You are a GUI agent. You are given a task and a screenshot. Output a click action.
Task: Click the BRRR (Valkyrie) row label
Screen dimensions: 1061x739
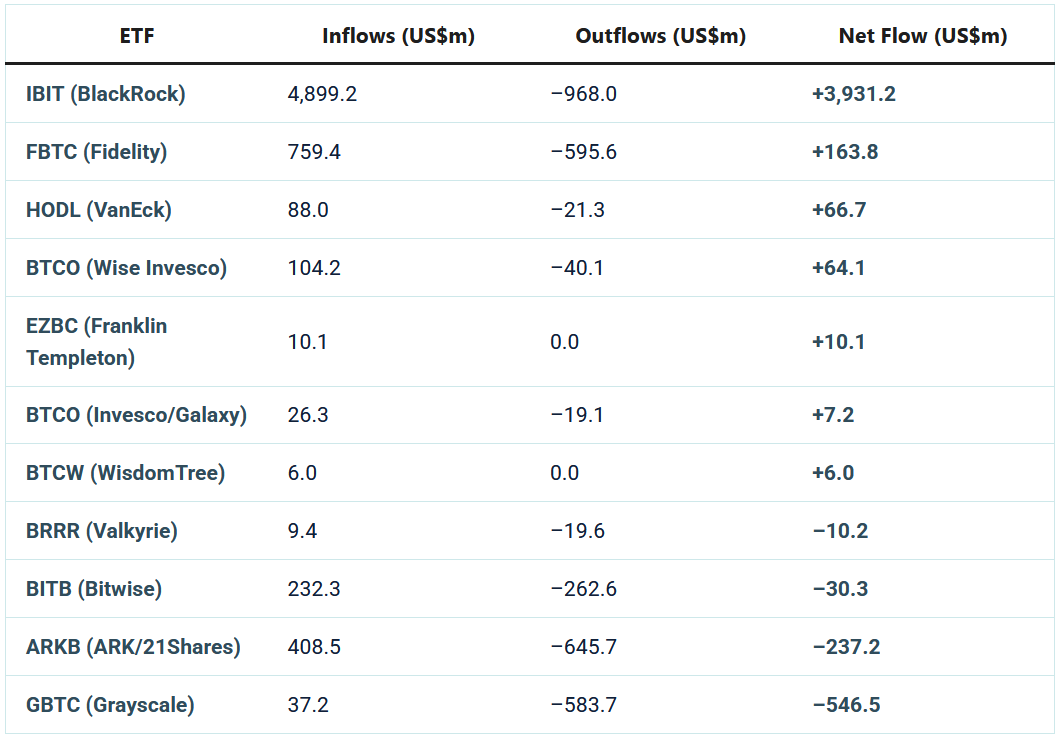101,530
